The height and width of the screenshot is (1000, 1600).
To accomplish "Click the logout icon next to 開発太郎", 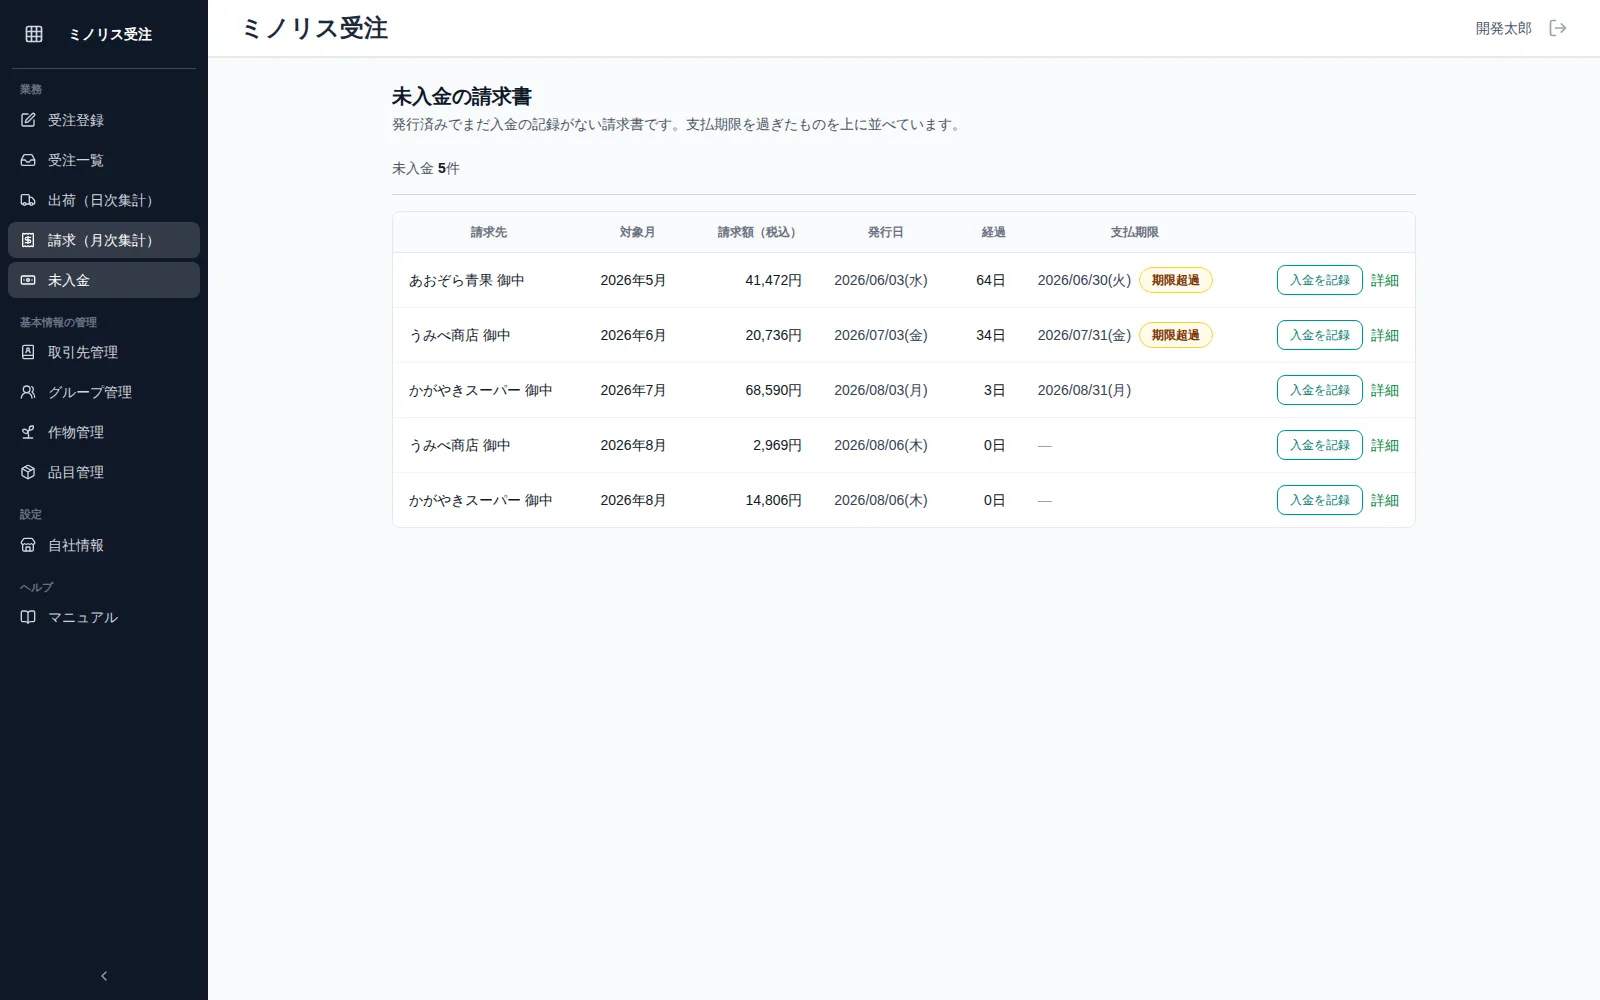I will (1558, 28).
